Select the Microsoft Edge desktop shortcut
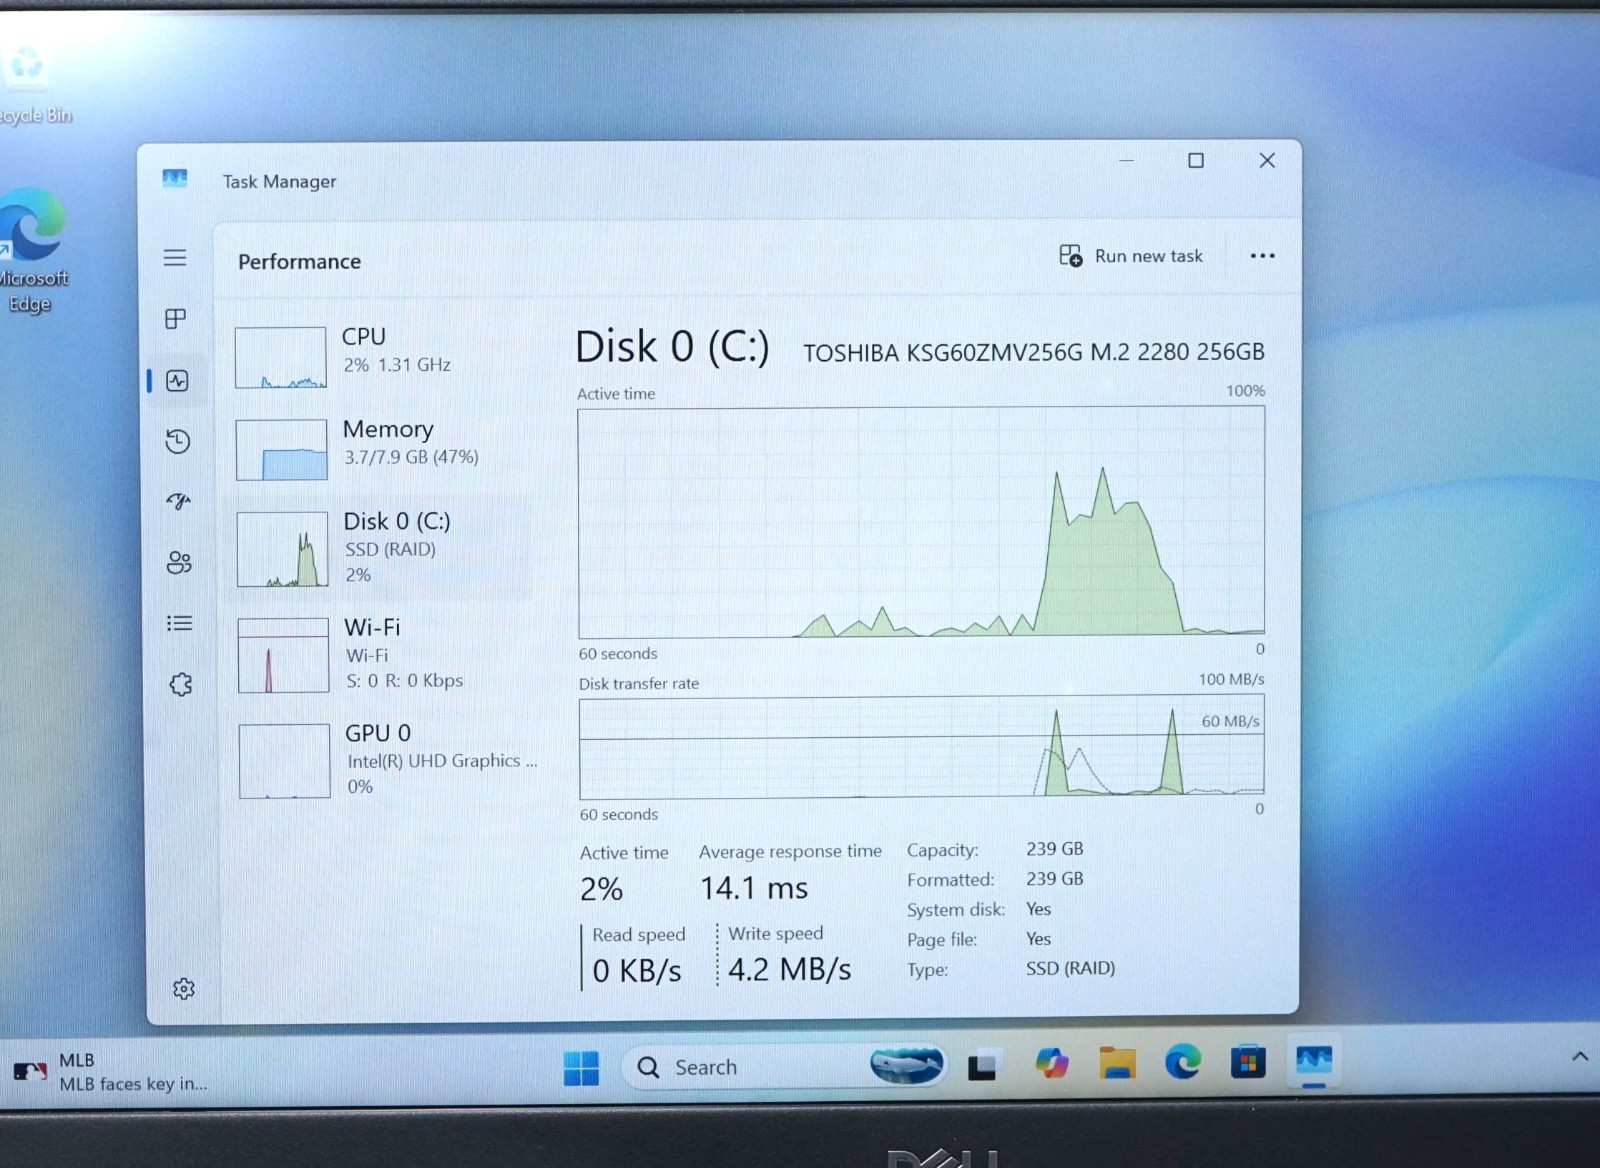This screenshot has width=1600, height=1168. (x=32, y=251)
